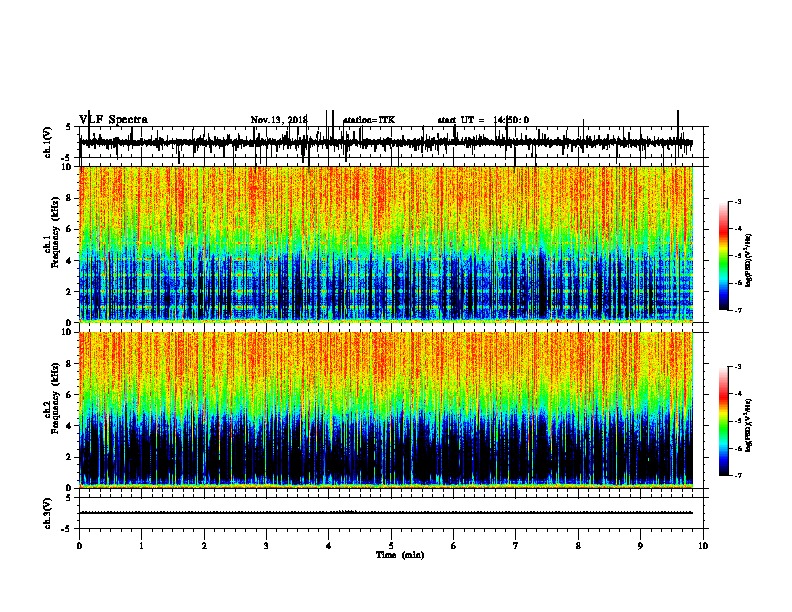This screenshot has width=792, height=612.
Task: Click time axis tick label '10'
Action: [703, 545]
